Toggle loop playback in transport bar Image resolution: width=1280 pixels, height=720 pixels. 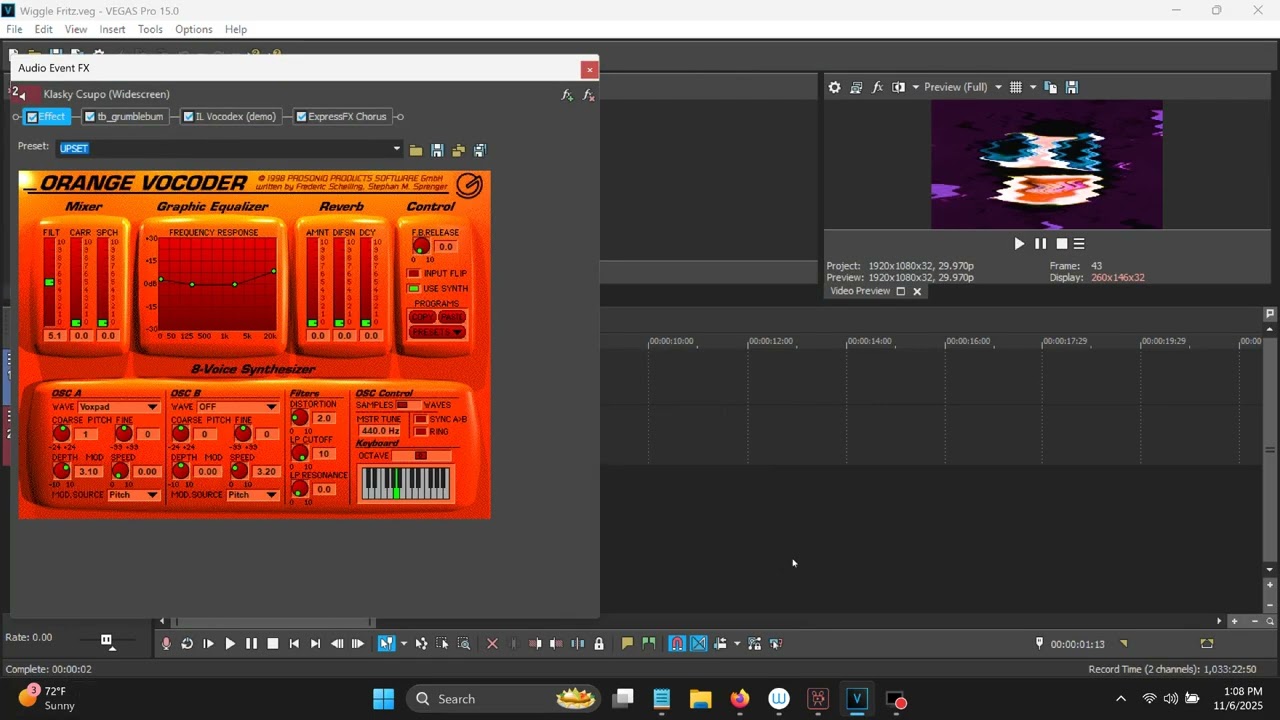click(187, 644)
